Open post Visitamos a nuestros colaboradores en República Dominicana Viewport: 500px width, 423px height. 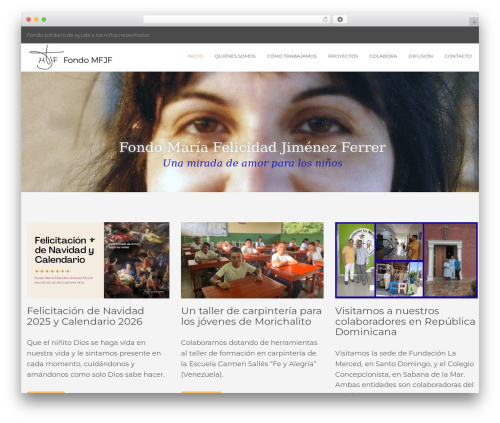point(405,321)
